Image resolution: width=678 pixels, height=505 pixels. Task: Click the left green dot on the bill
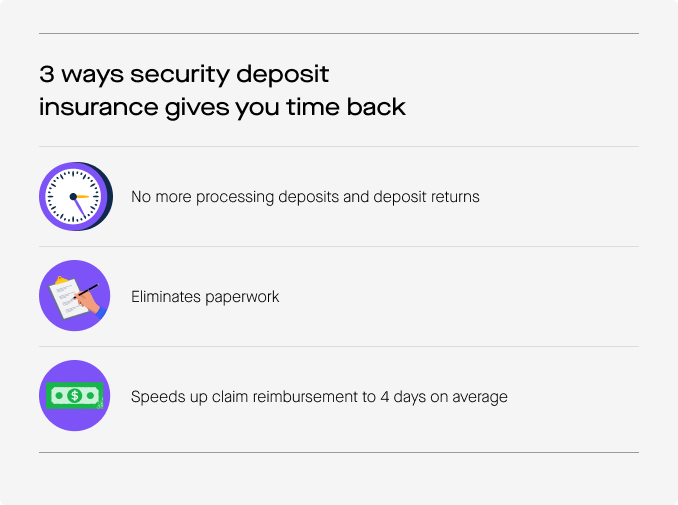click(59, 396)
